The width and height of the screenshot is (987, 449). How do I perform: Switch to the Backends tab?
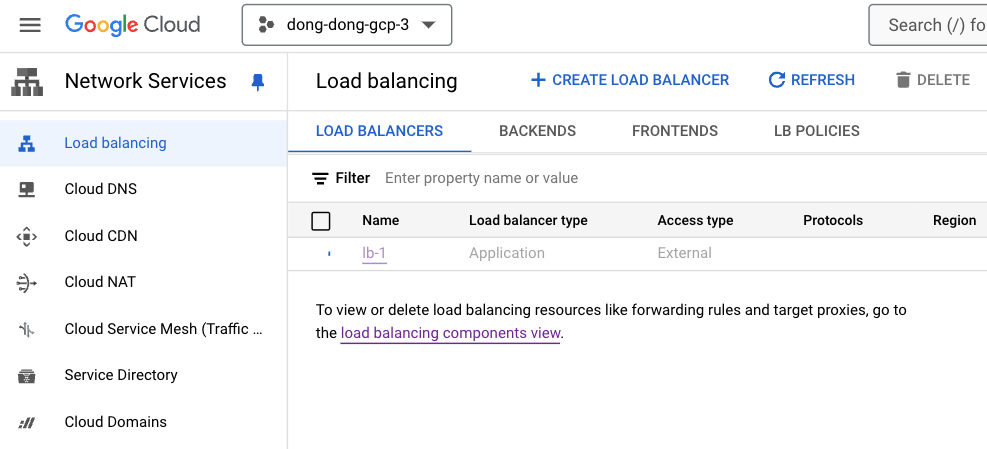[537, 131]
